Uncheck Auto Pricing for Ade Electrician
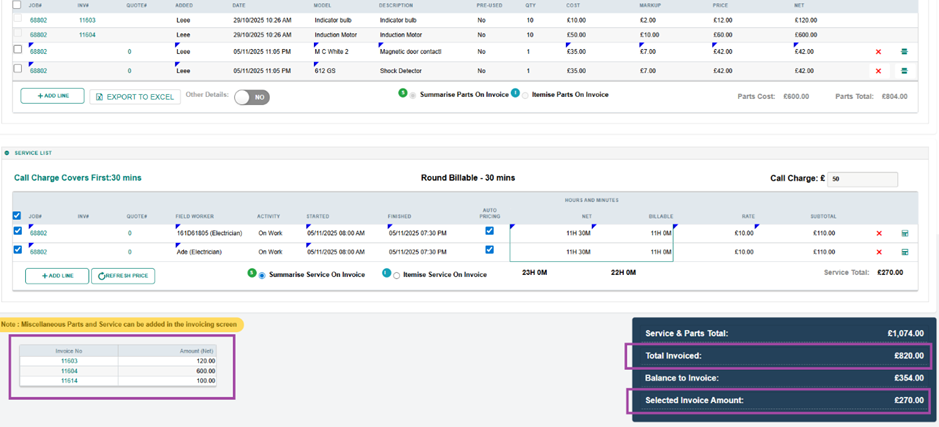939x427 pixels. tap(489, 250)
